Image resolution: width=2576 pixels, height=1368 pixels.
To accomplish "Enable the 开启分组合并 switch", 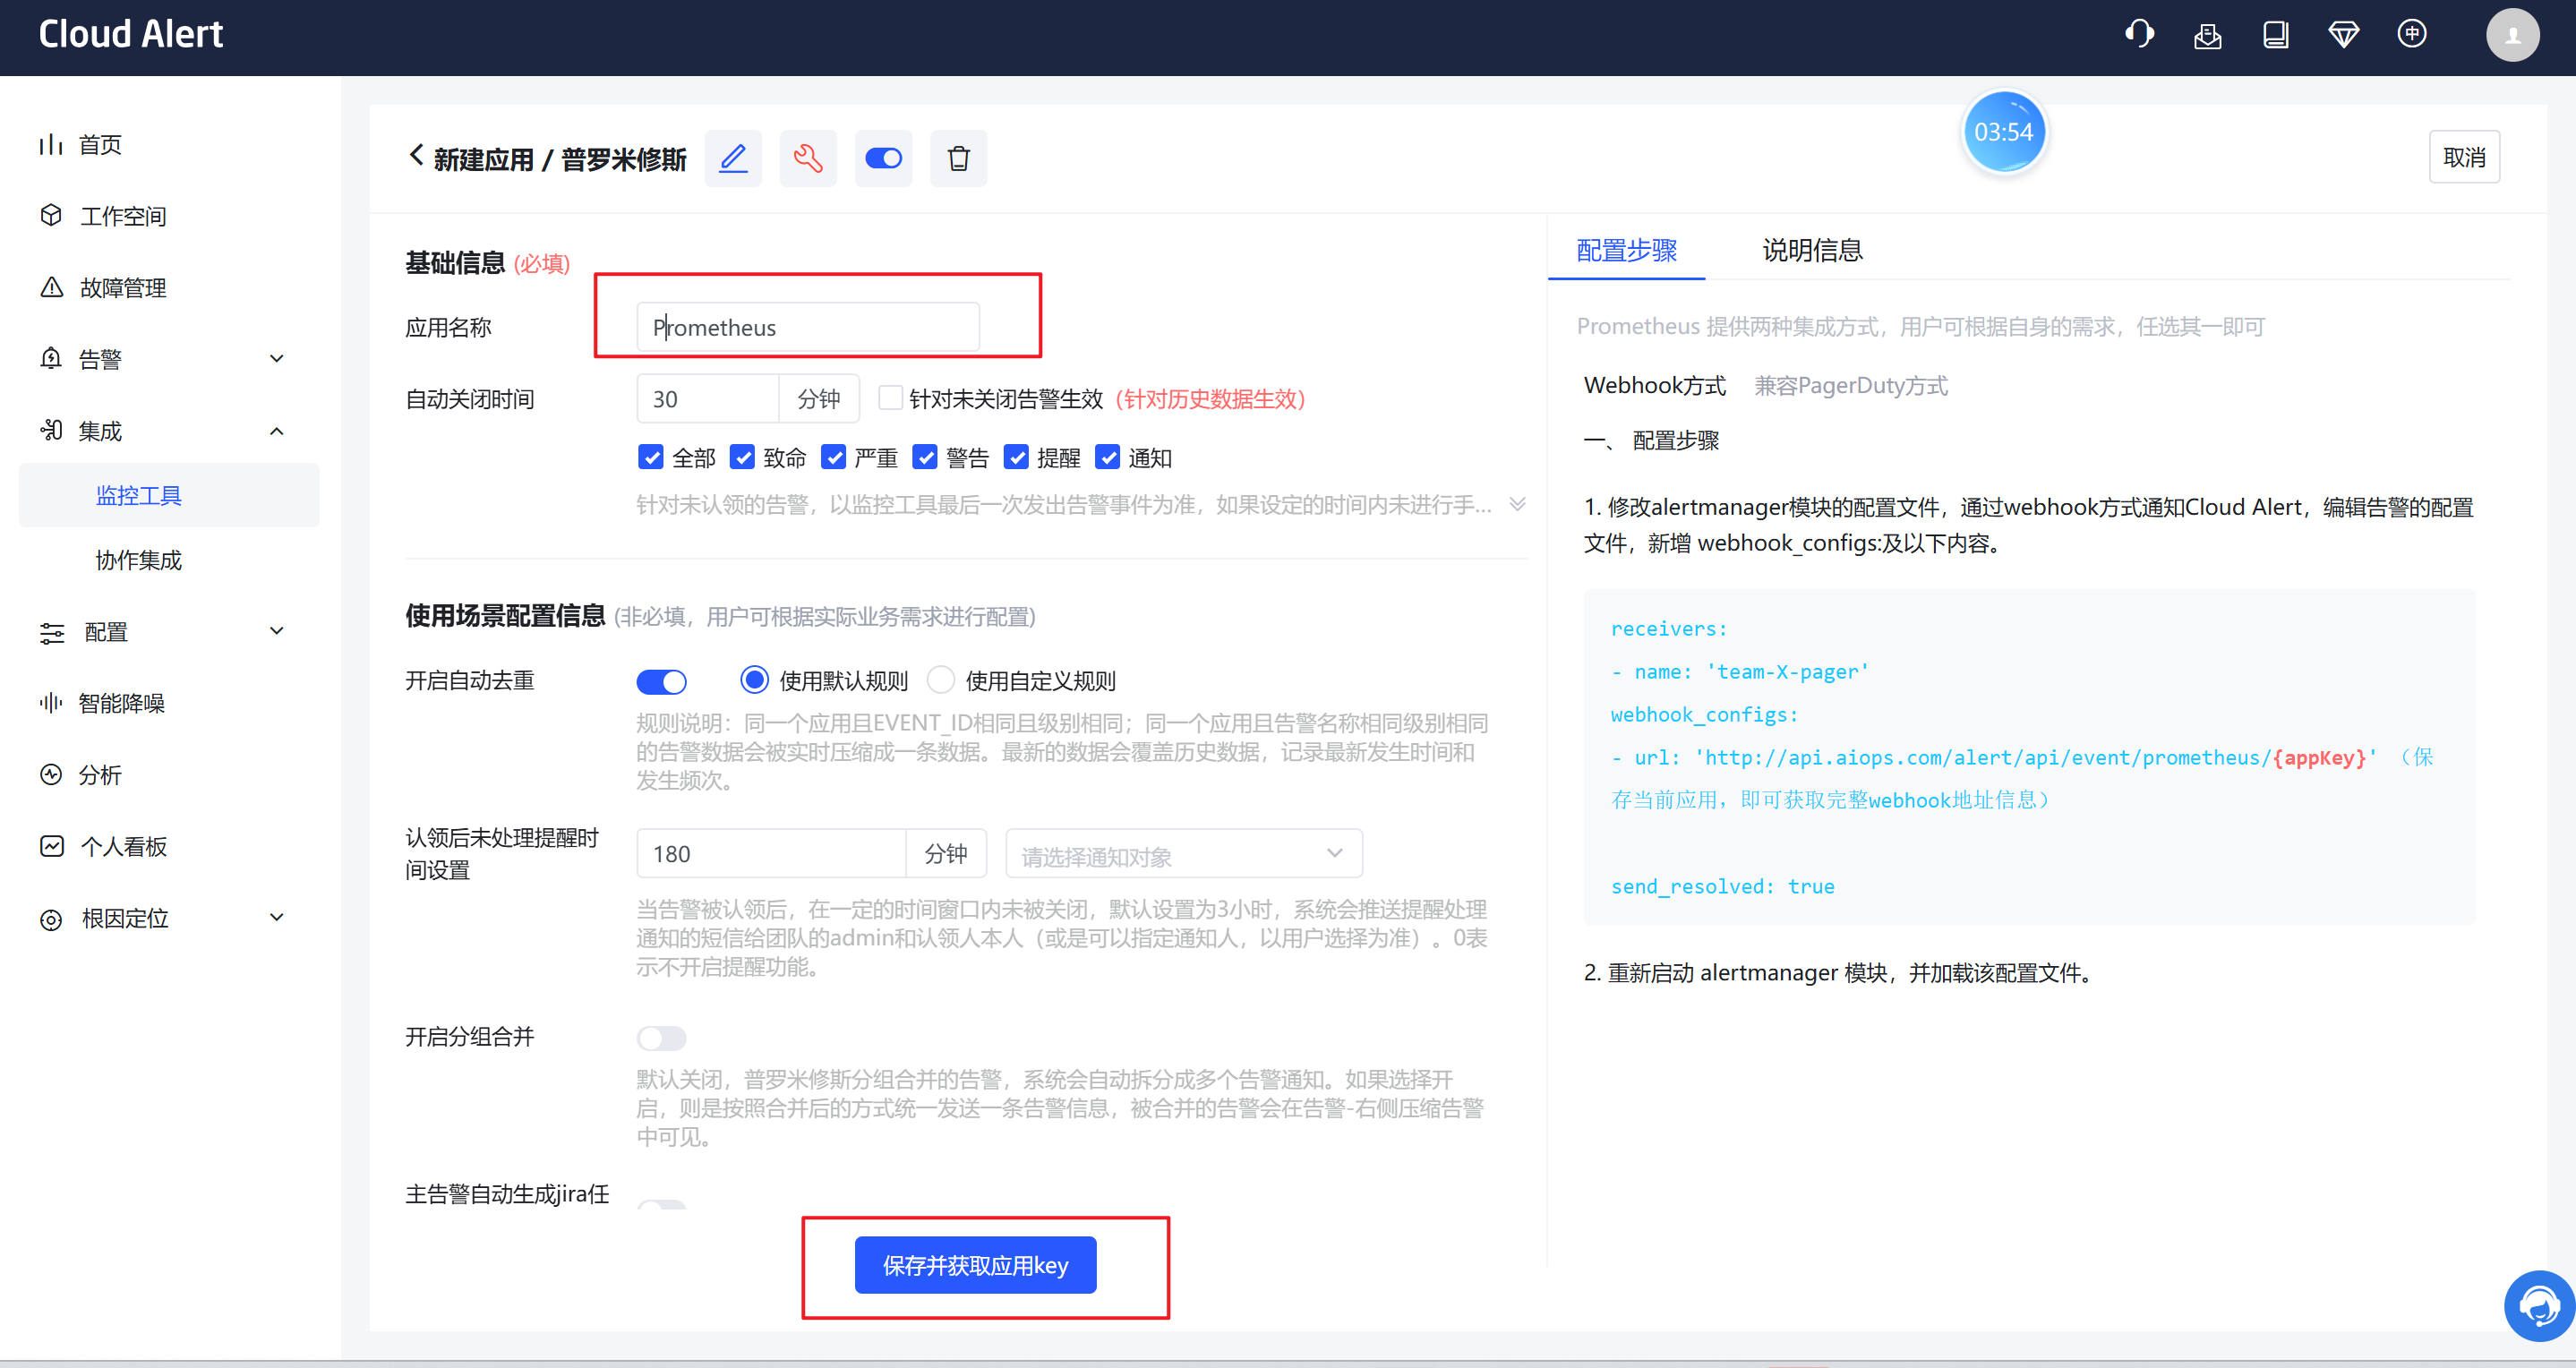I will 661,1038.
